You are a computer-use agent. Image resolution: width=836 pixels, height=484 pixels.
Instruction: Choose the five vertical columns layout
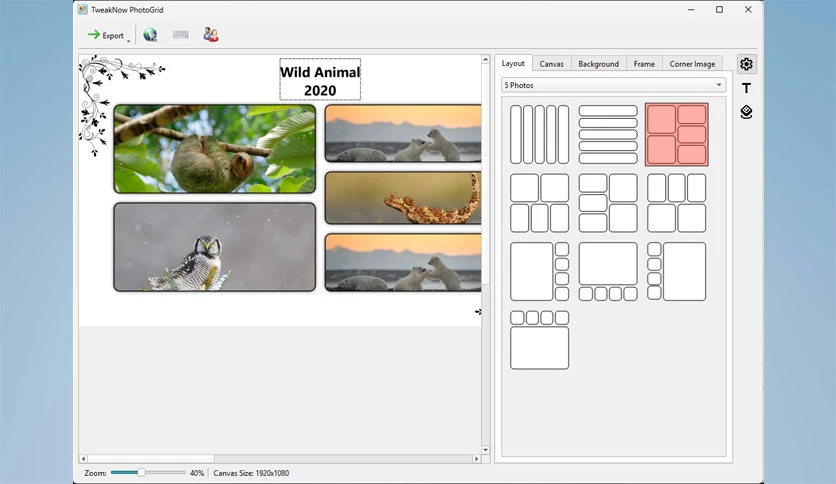click(x=539, y=134)
